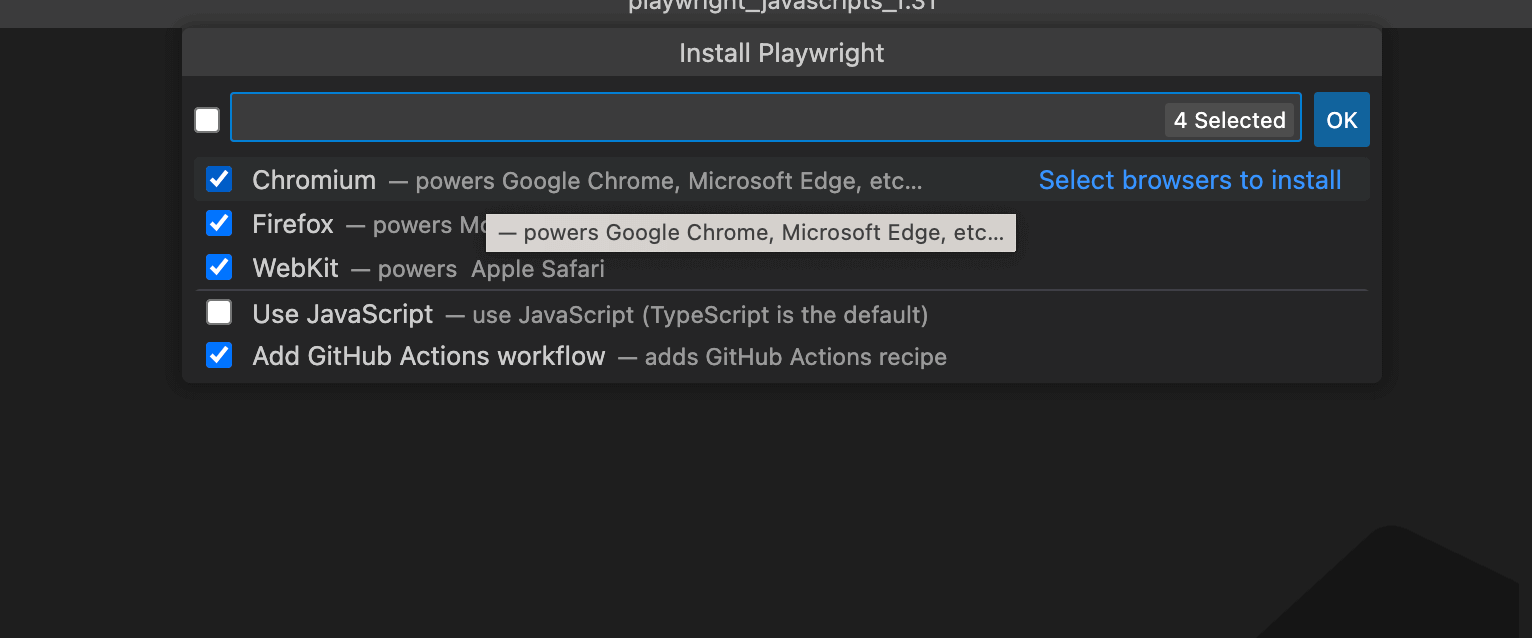Image resolution: width=1532 pixels, height=638 pixels.
Task: Select the Chromium list entry label
Action: point(314,180)
